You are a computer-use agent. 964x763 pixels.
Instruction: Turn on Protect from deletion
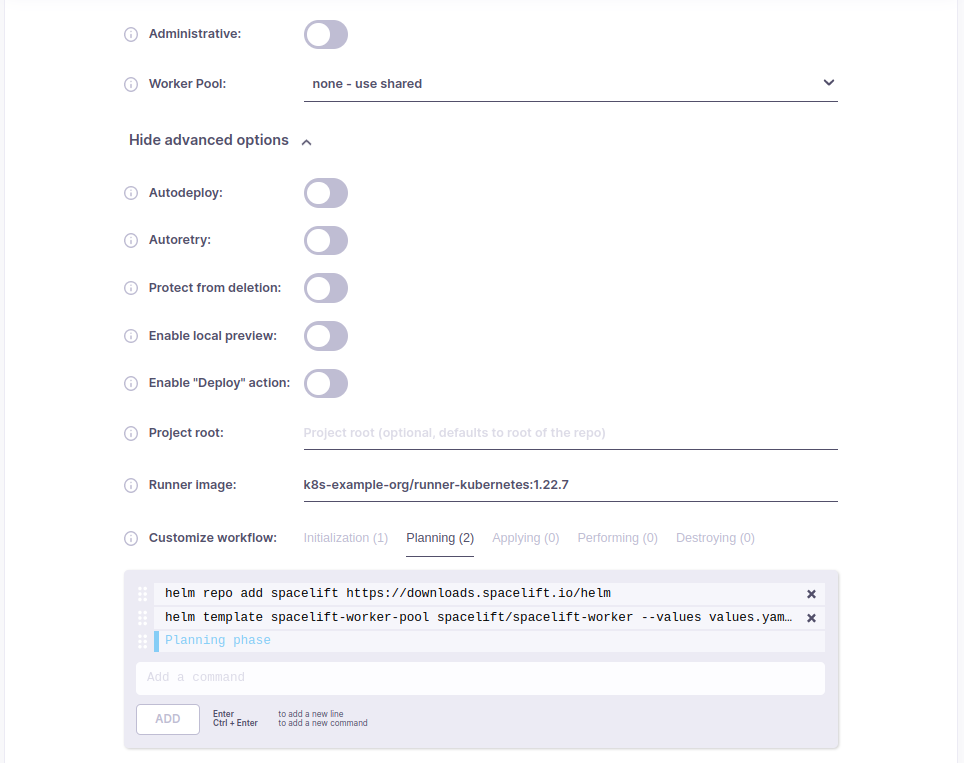pos(326,288)
